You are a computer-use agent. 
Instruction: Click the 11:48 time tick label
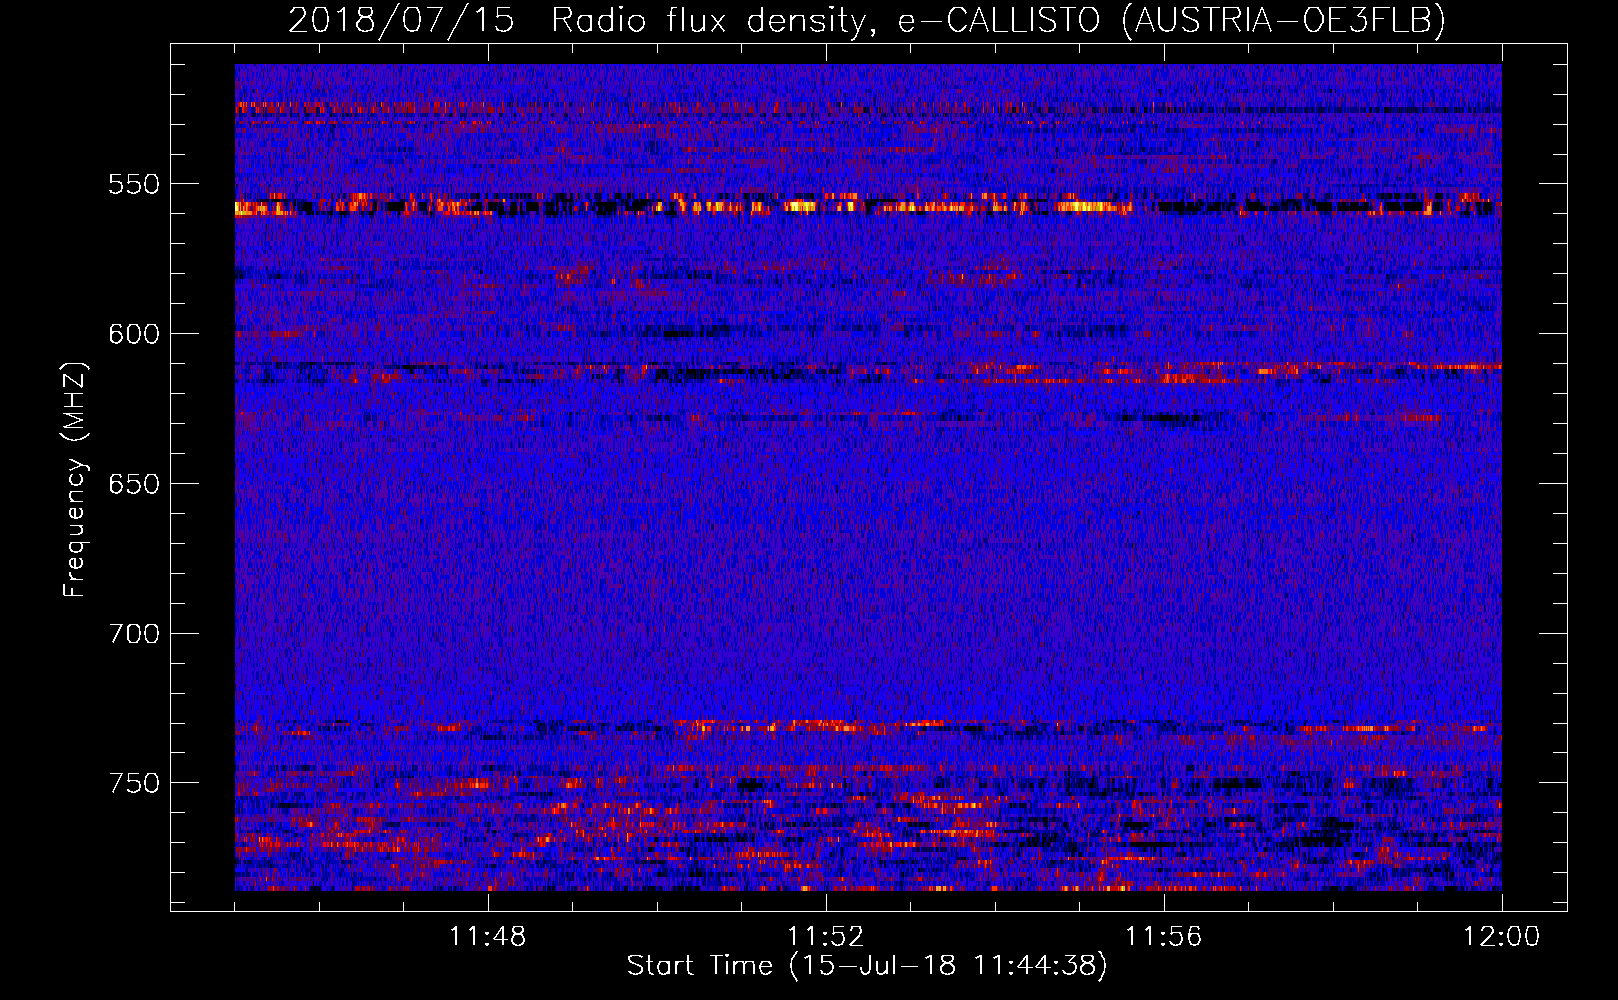tap(488, 937)
